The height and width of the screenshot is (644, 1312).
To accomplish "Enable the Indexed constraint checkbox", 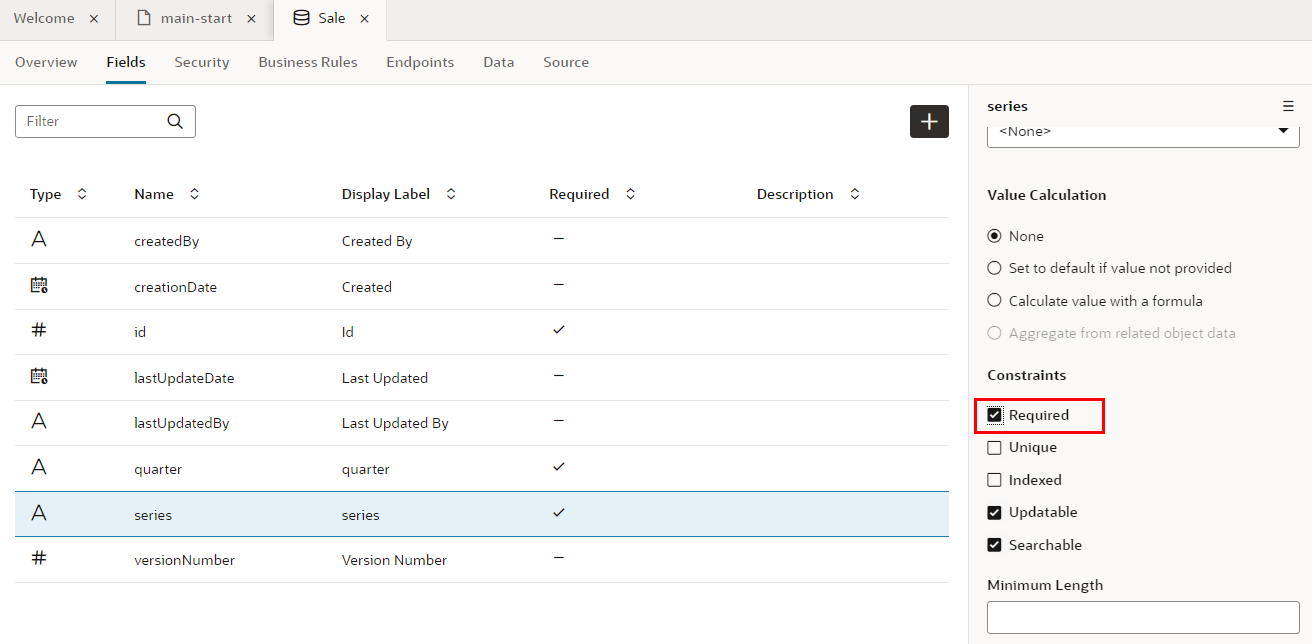I will coord(994,480).
